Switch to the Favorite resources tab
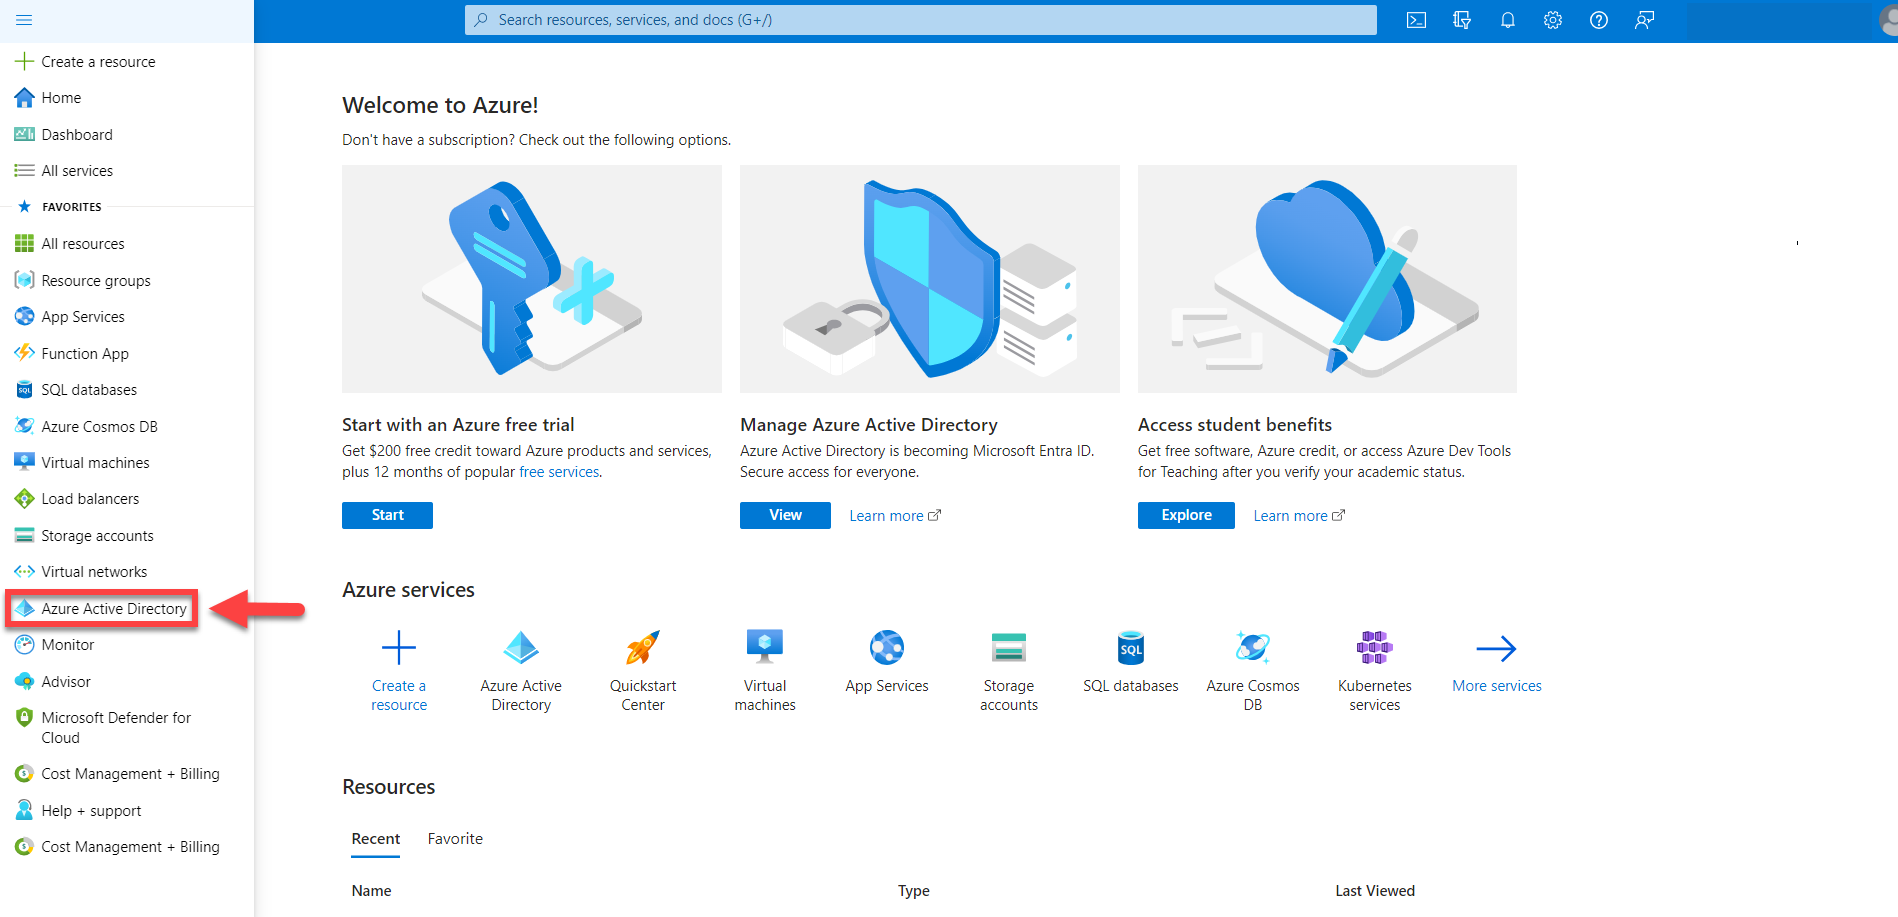 455,839
